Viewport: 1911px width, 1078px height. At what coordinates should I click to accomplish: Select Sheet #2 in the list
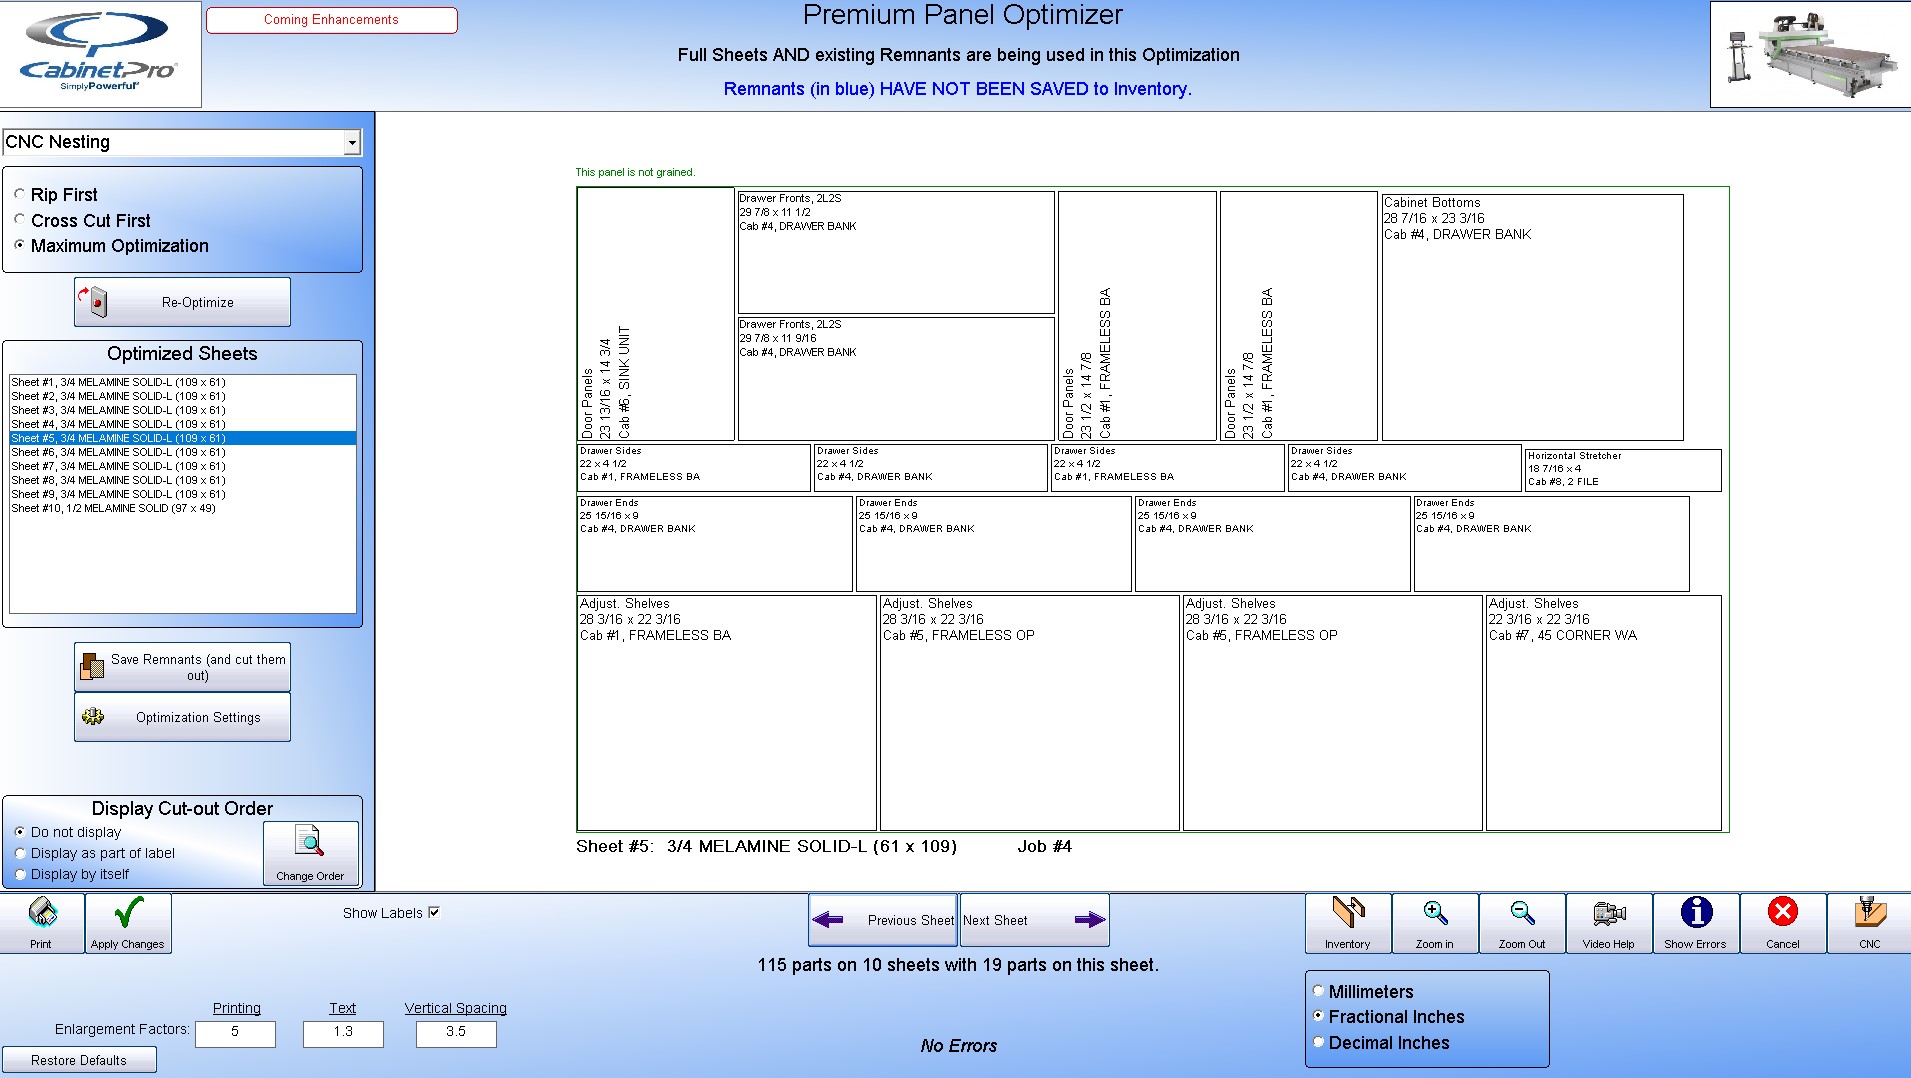click(183, 396)
